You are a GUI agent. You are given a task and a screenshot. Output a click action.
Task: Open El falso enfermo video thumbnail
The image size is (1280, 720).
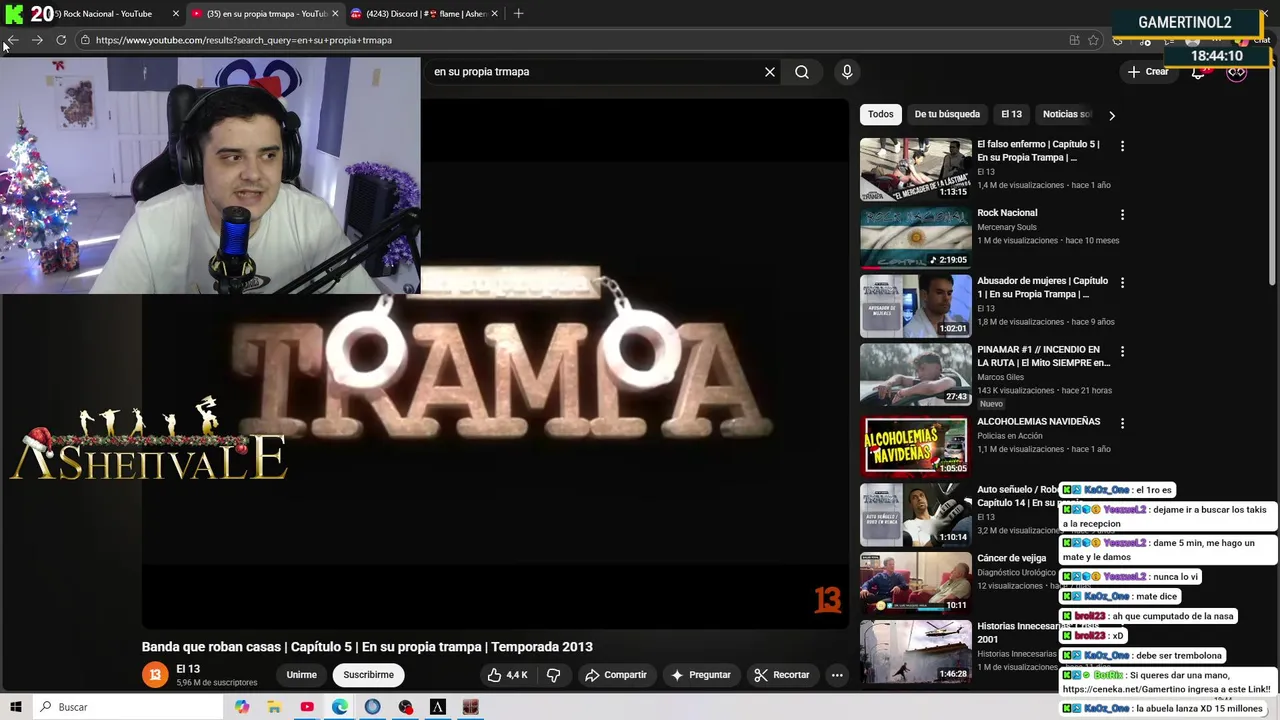pos(915,169)
